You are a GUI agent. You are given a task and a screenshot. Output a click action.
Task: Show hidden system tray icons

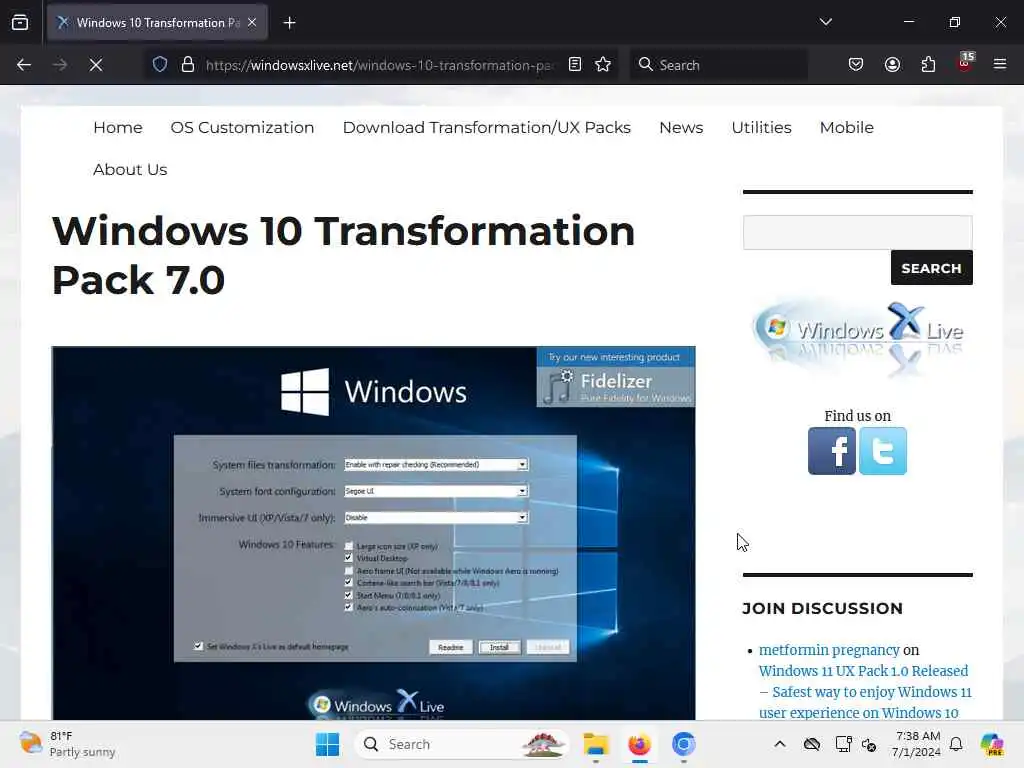click(x=780, y=744)
